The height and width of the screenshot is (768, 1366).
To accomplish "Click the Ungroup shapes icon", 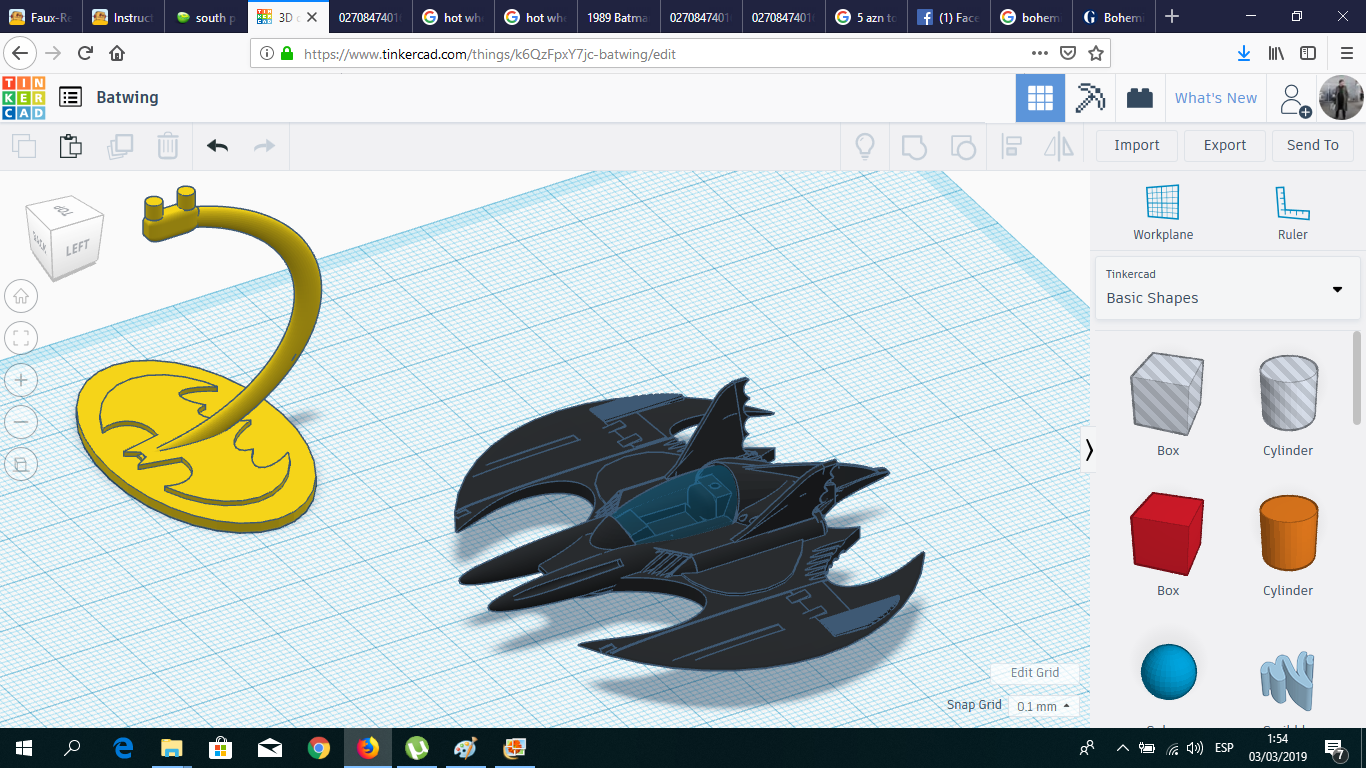I will point(962,146).
